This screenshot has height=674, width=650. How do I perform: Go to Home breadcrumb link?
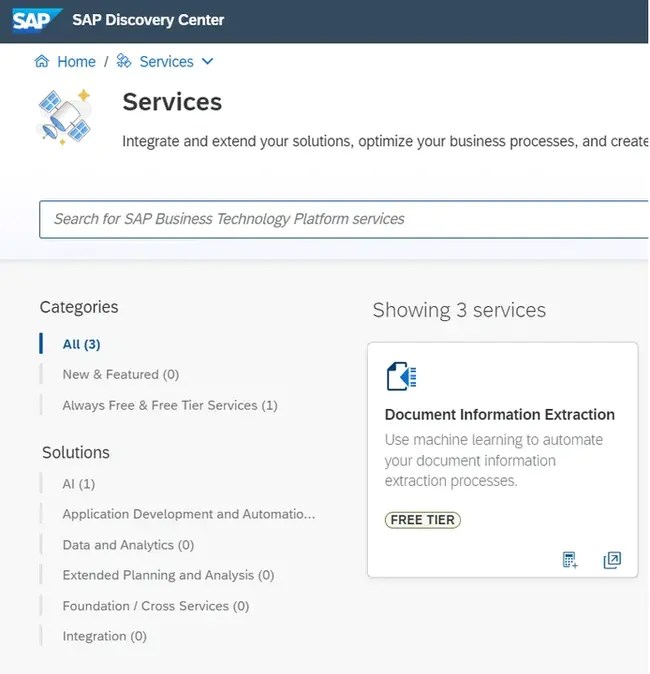pos(76,62)
